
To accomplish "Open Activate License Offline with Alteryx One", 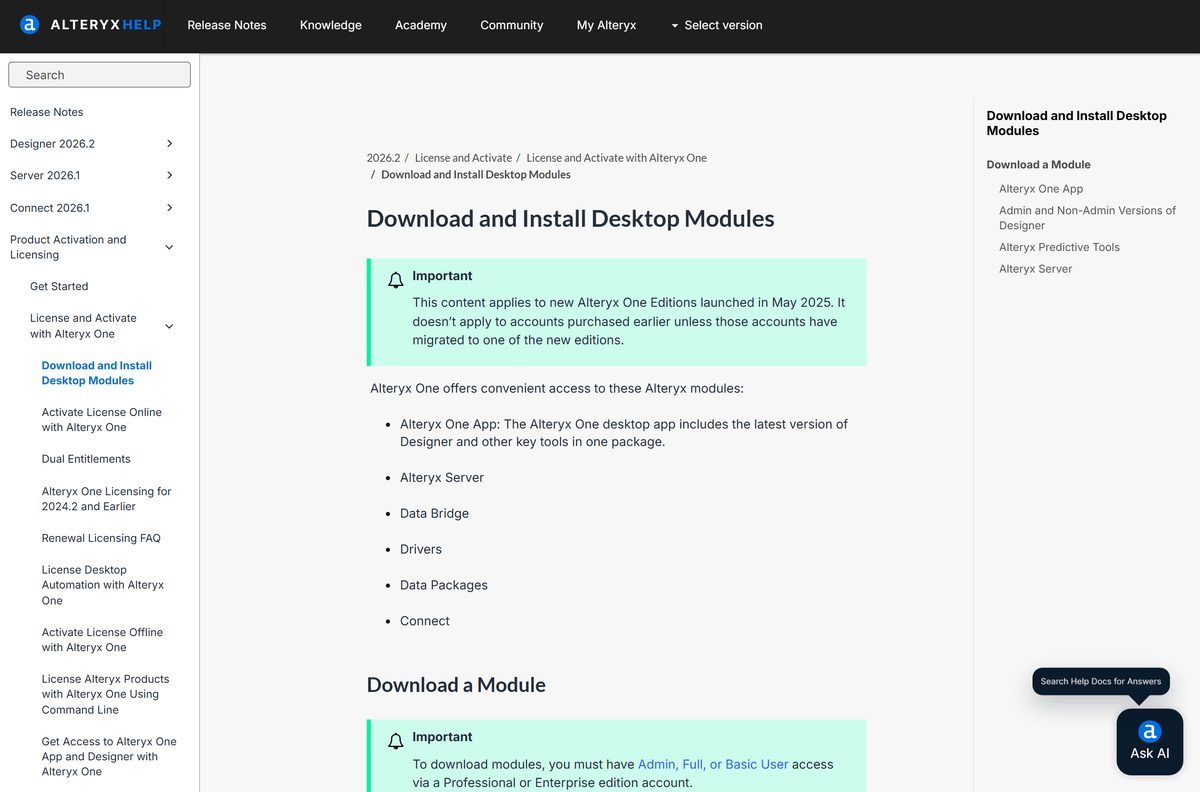I will (x=102, y=640).
